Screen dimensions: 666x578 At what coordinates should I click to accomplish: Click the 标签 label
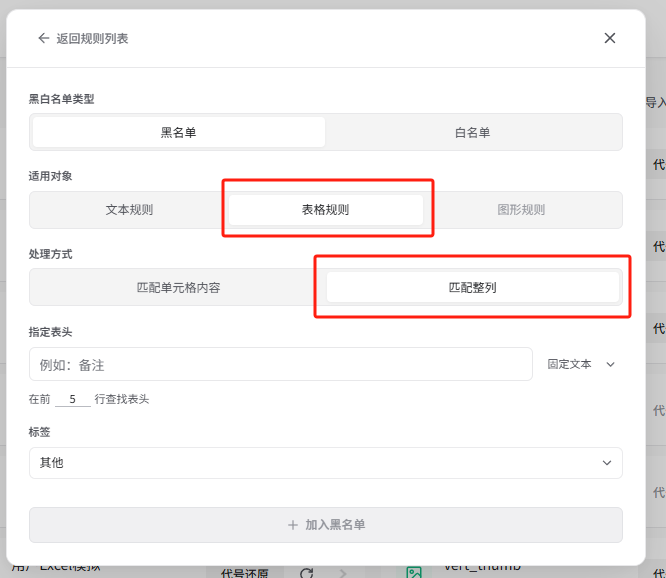(x=40, y=432)
